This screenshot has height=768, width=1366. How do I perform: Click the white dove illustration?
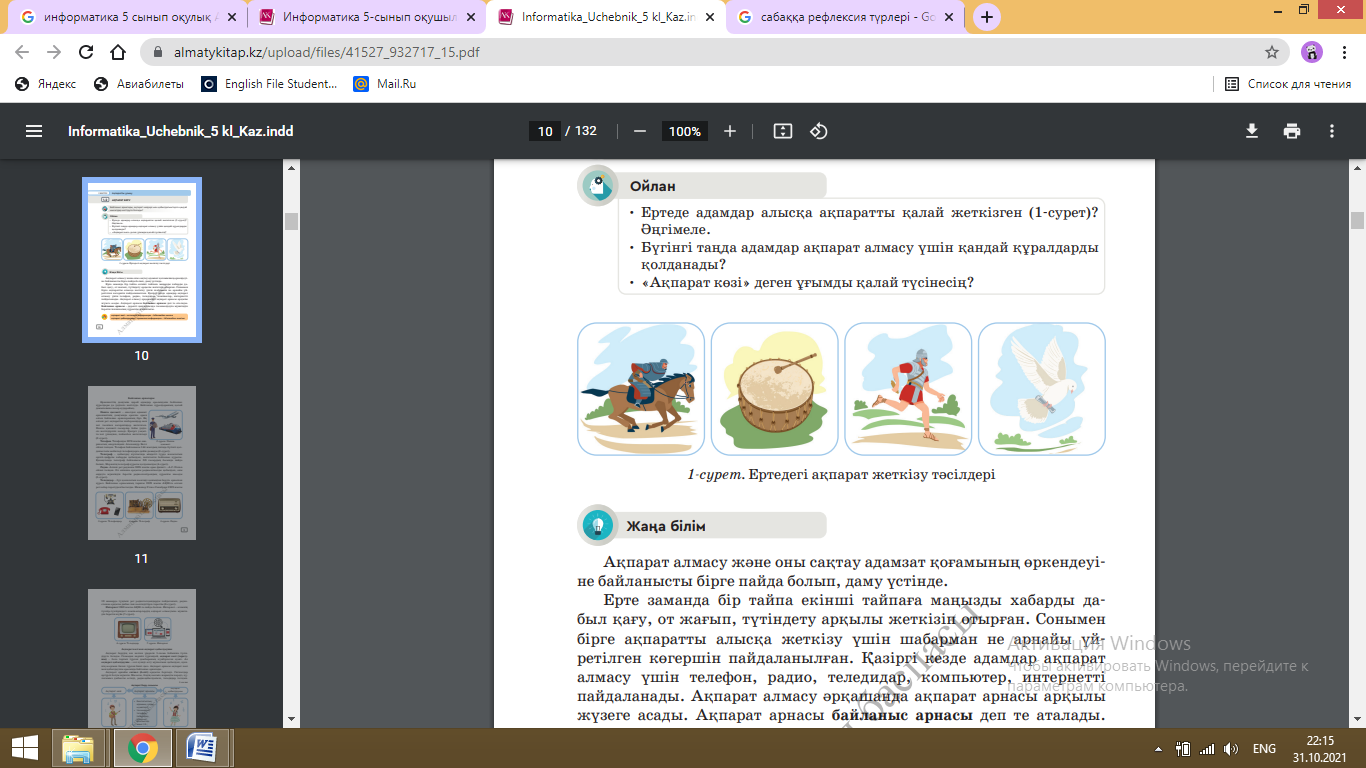coord(1042,389)
